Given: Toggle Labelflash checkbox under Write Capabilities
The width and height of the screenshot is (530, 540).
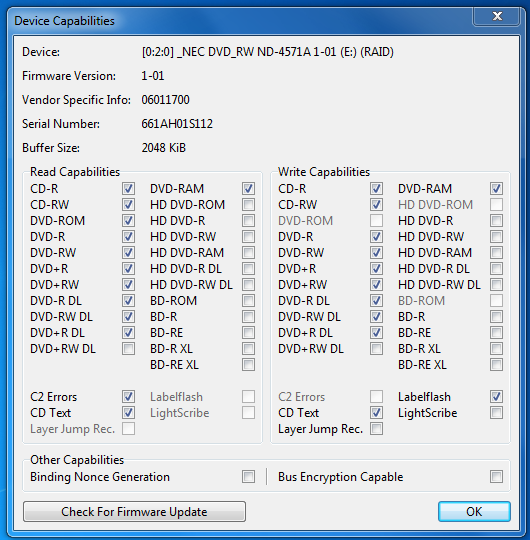Looking at the screenshot, I should (496, 397).
